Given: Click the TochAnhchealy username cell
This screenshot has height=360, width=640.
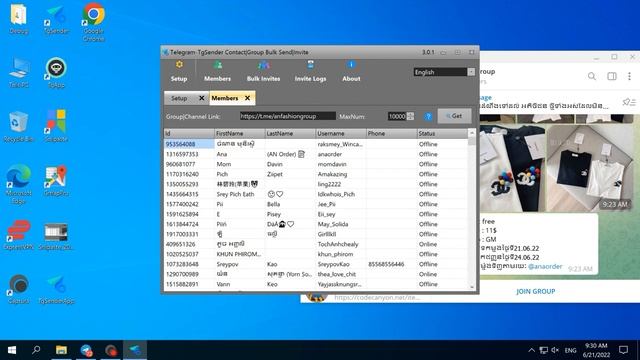Looking at the screenshot, I should click(x=341, y=244).
